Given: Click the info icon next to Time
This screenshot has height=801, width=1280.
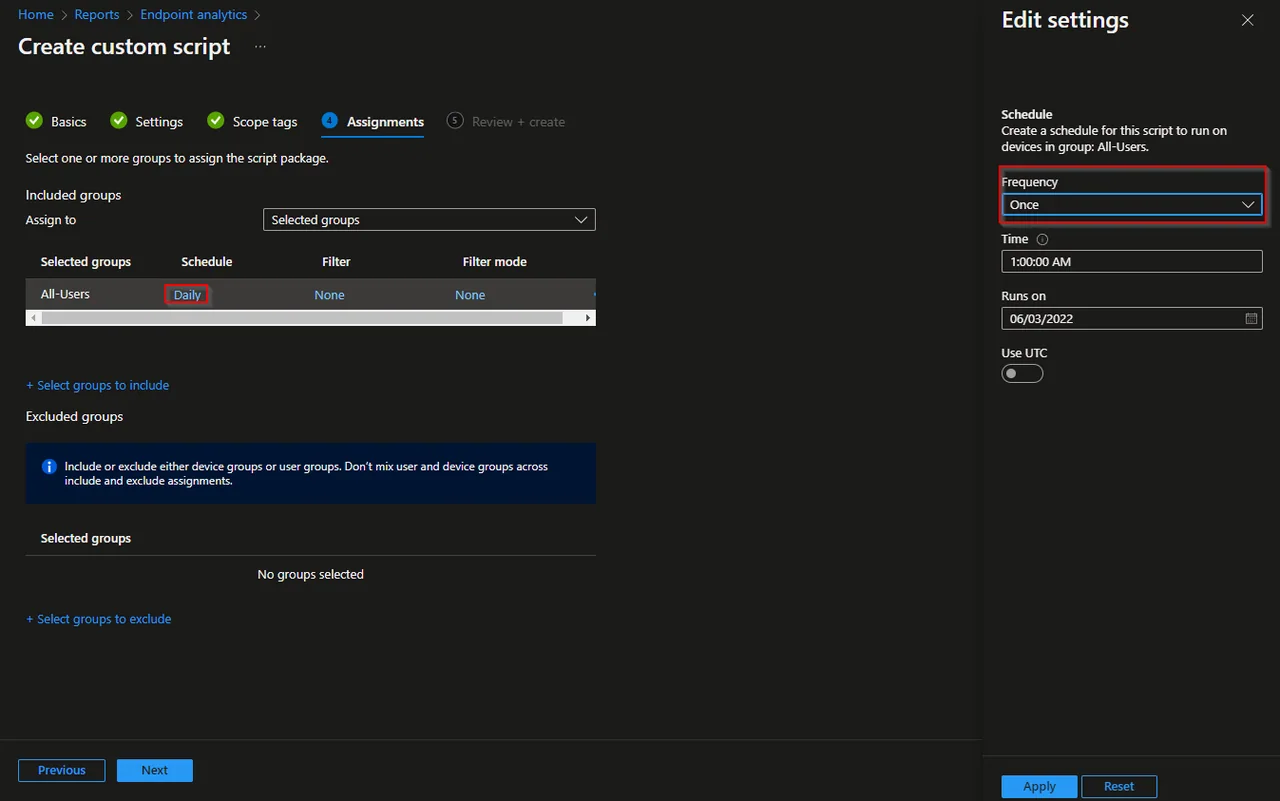Looking at the screenshot, I should point(1043,240).
